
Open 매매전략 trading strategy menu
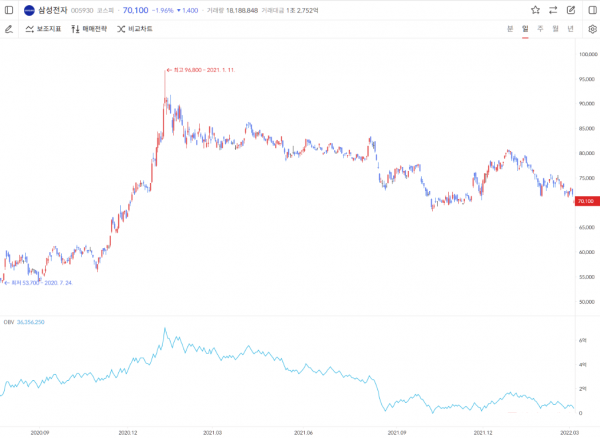(89, 29)
